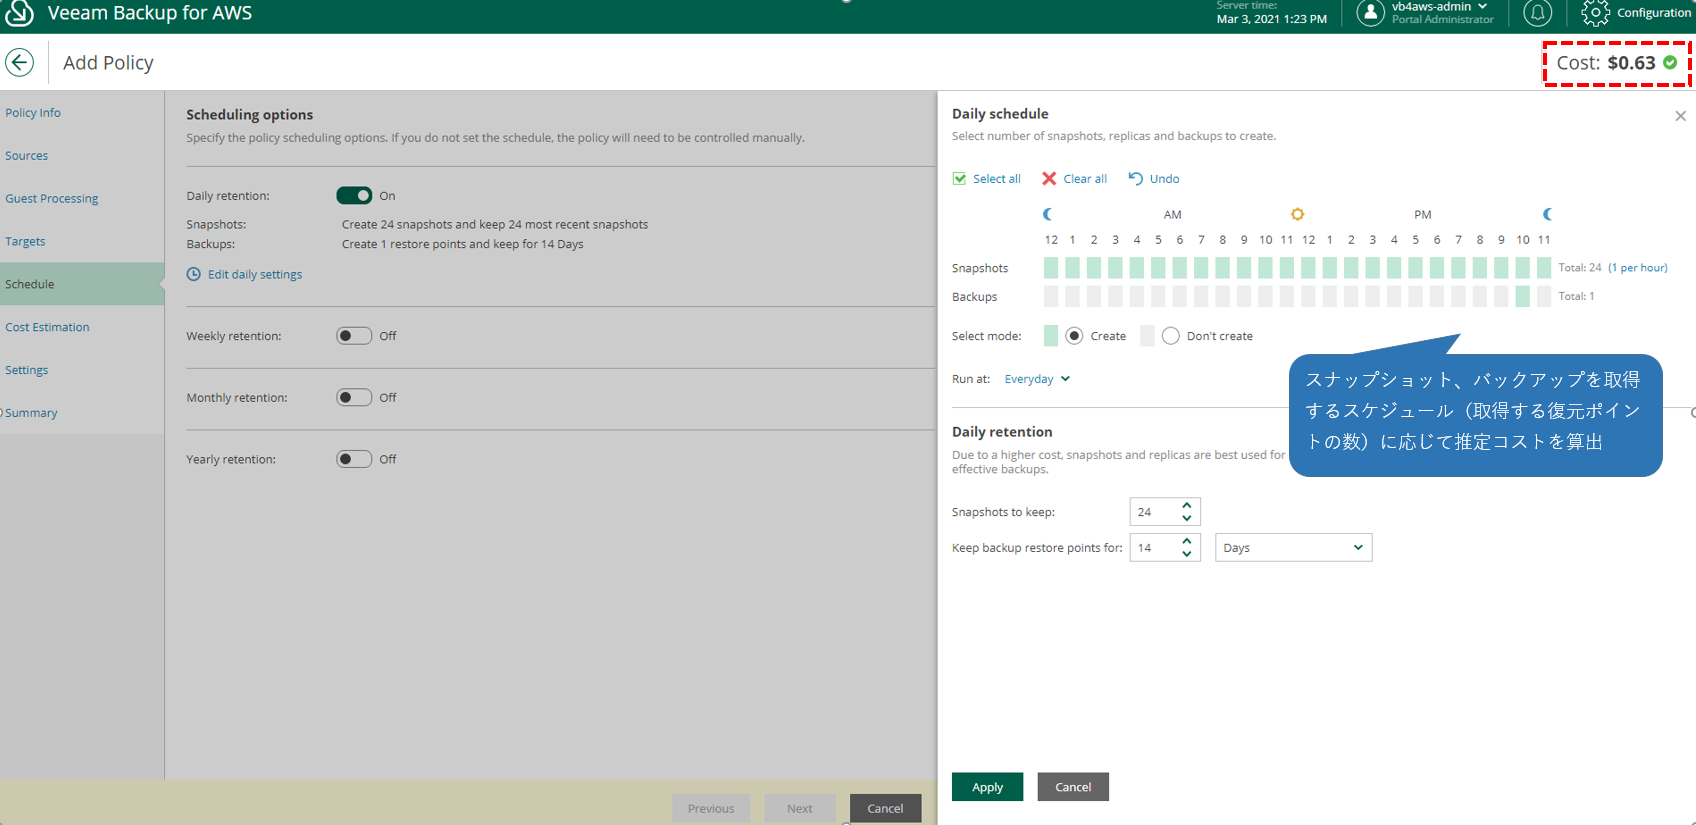The width and height of the screenshot is (1696, 825).
Task: Click Apply in Daily schedule panel
Action: 987,787
